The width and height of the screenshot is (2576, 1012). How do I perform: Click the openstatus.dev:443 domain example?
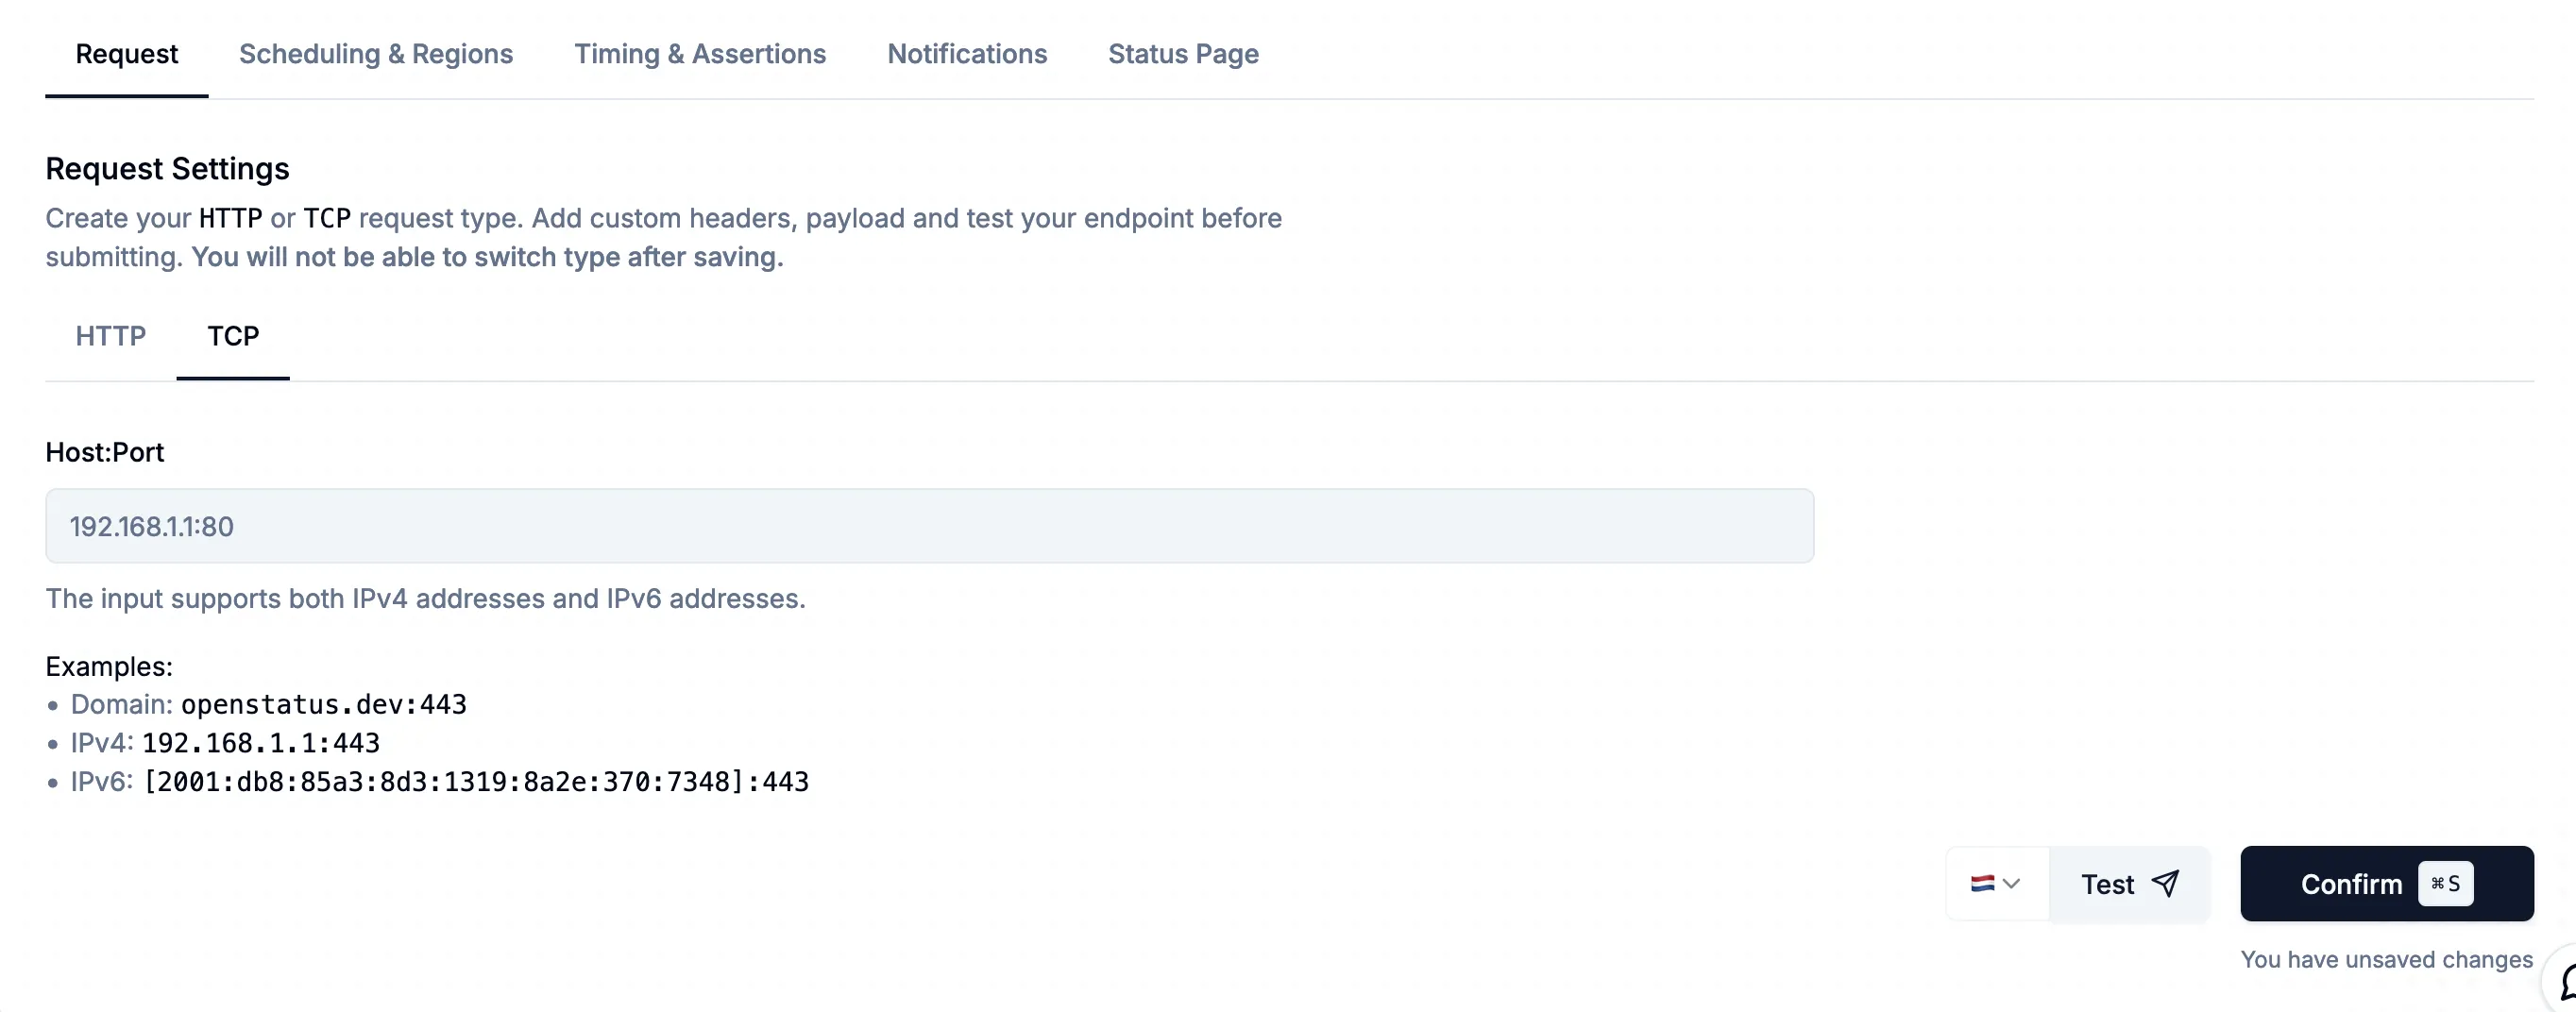(323, 705)
